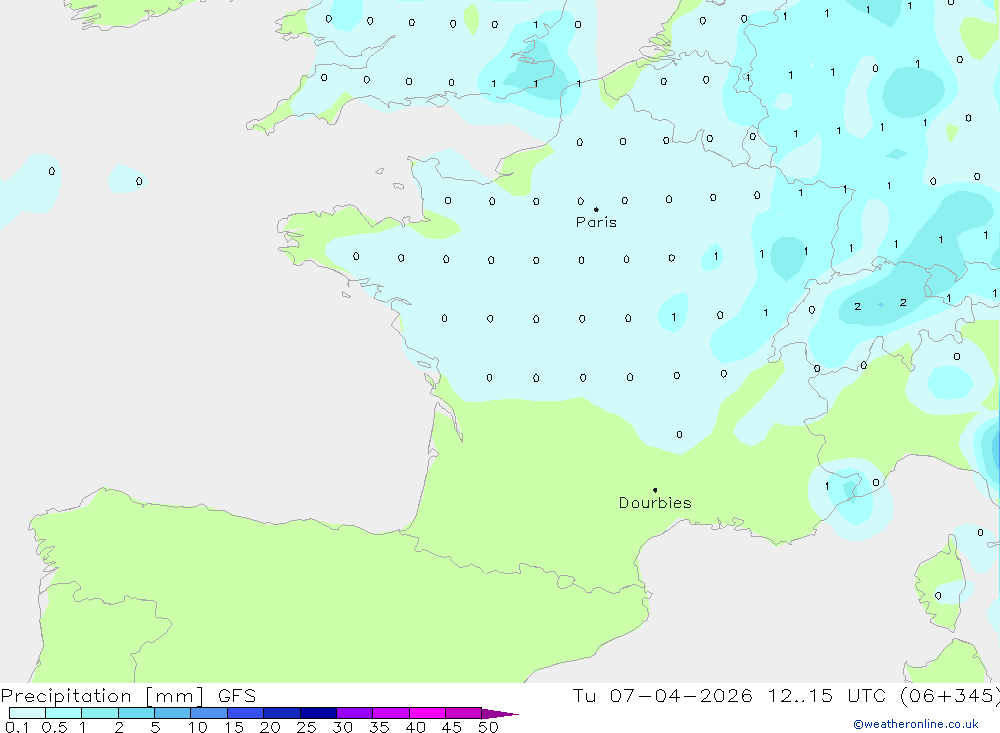Screen dimensions: 1000x733
Task: Click the legend label '20'
Action: (x=270, y=727)
